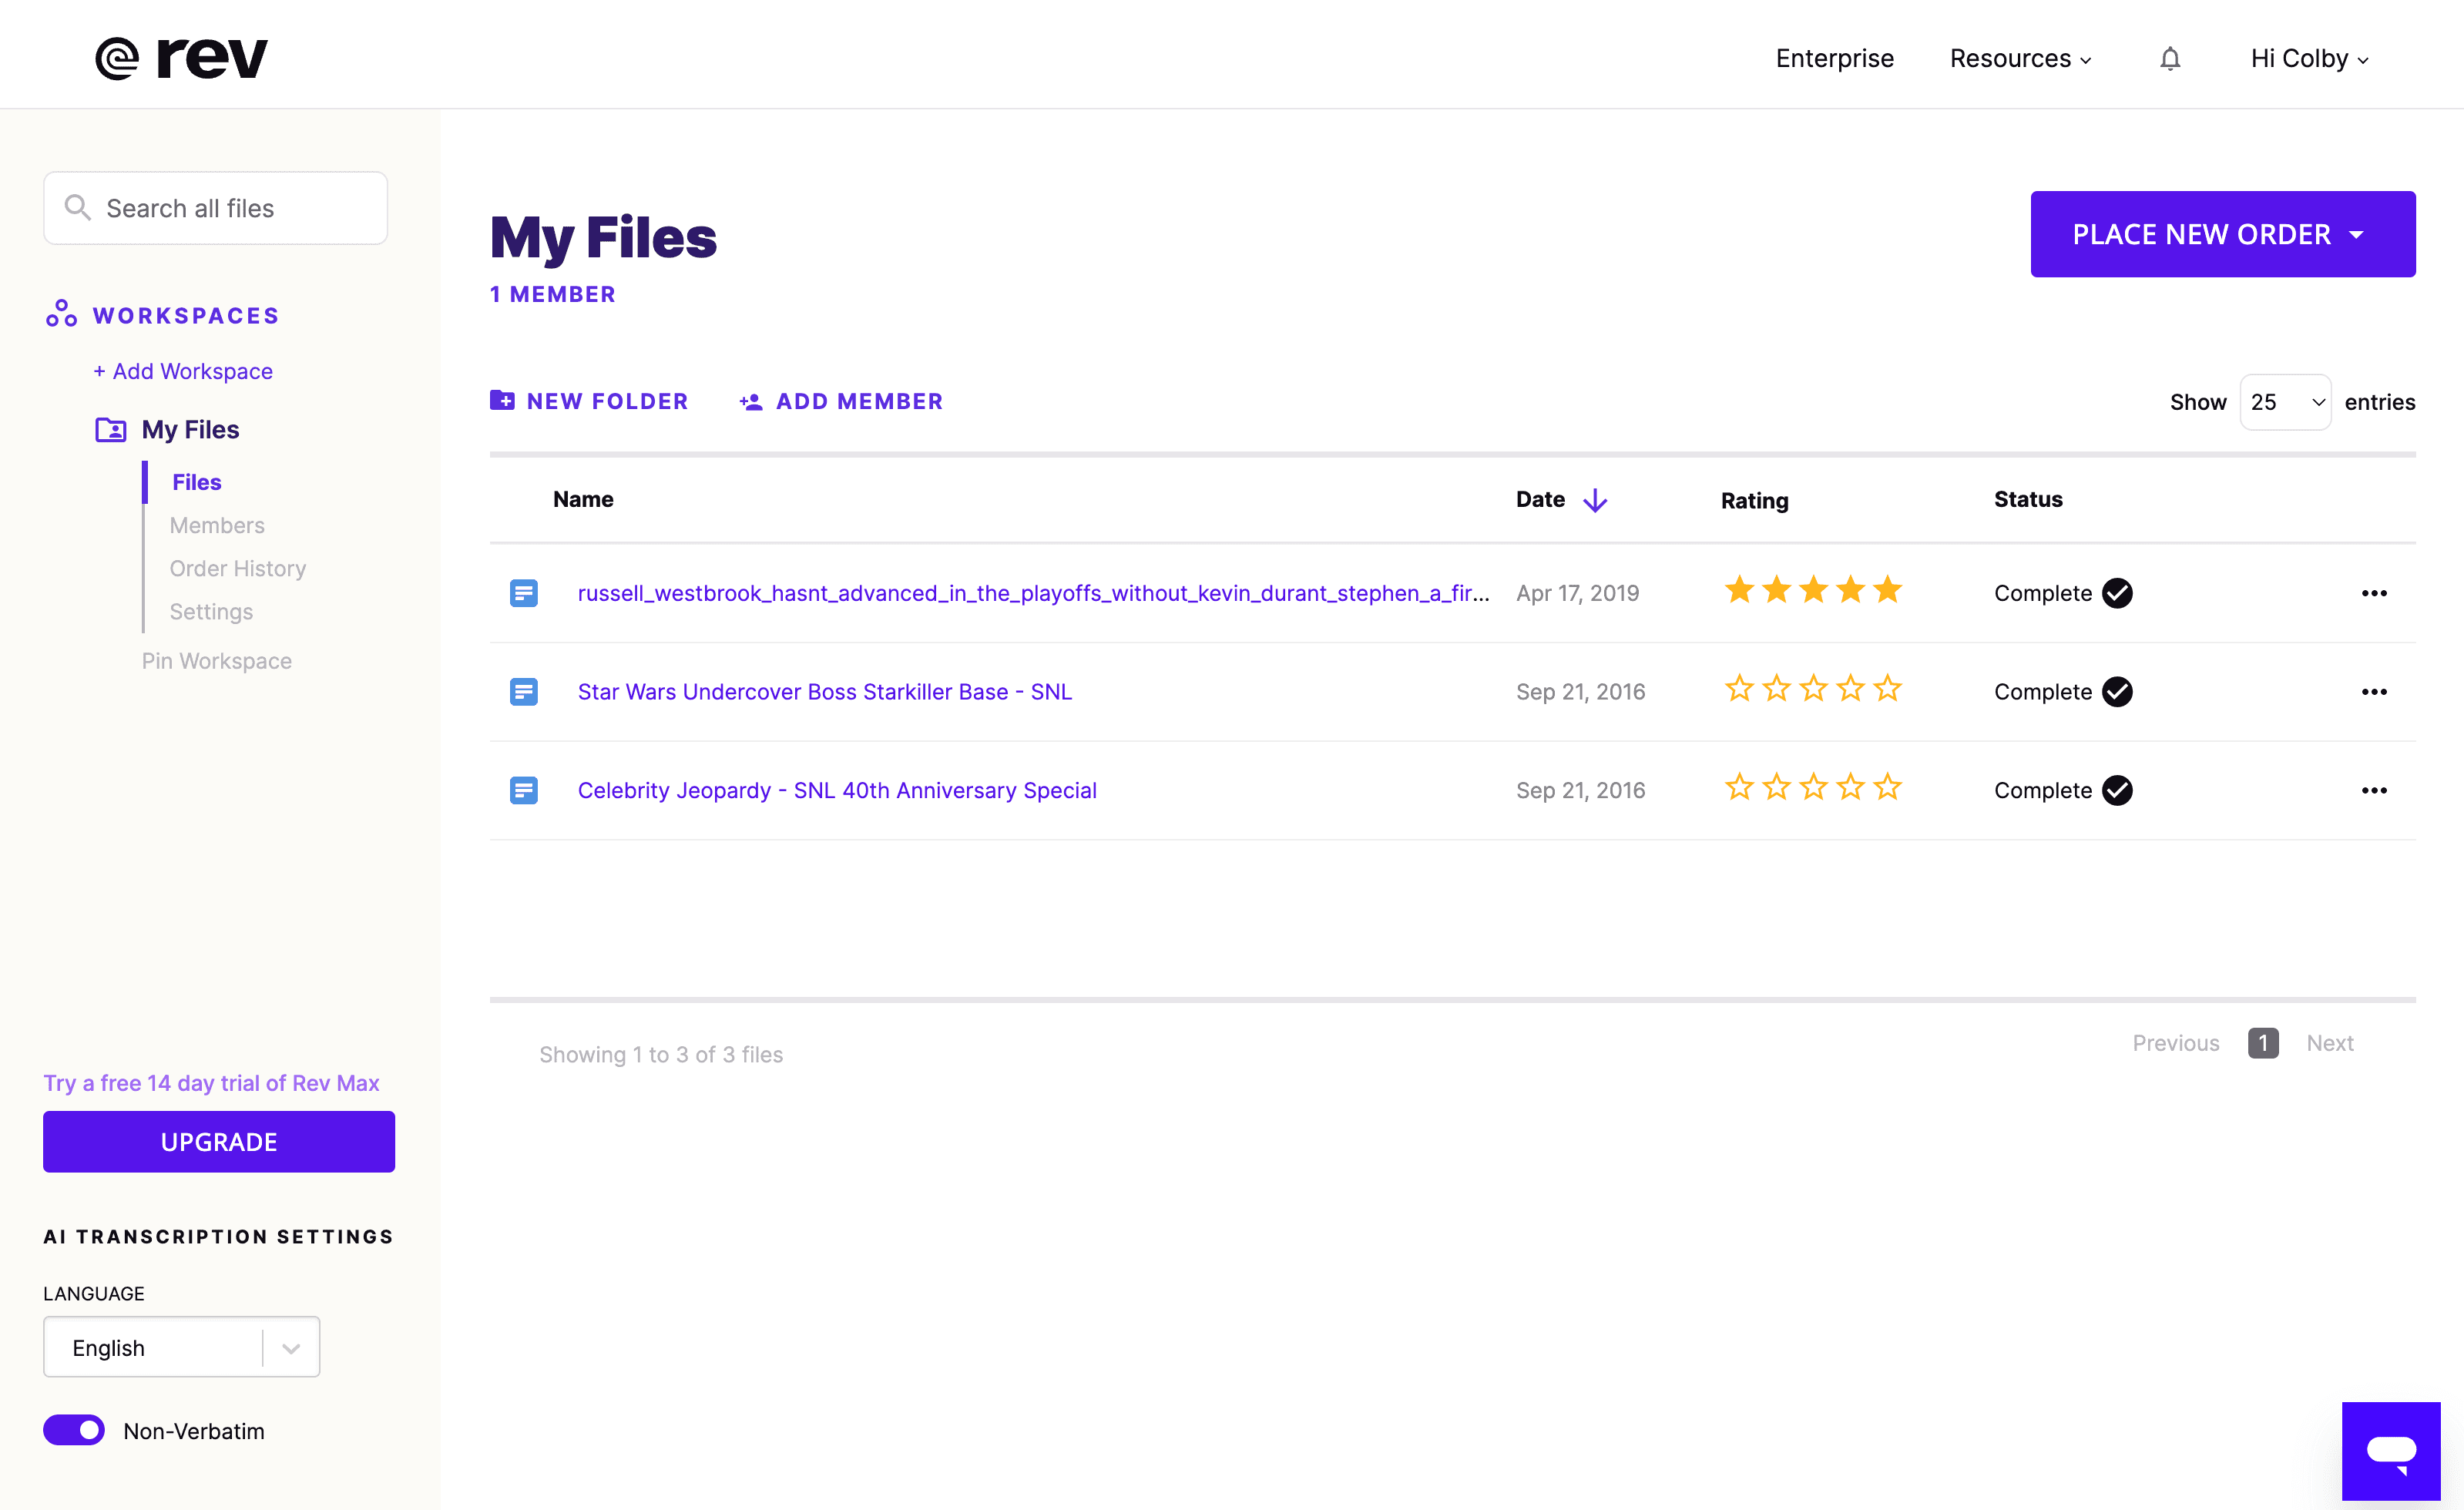This screenshot has height=1510, width=2464.
Task: Click document icon for Celebrity Jeopardy file
Action: [x=523, y=790]
